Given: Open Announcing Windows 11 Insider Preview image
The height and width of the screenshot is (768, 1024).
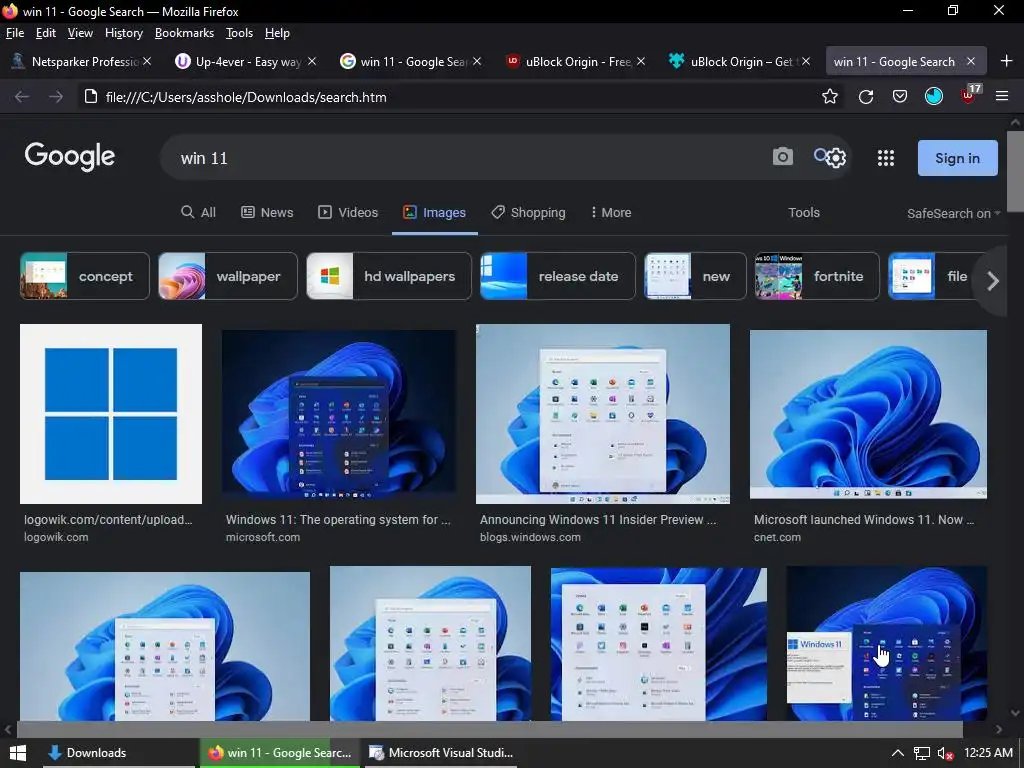Looking at the screenshot, I should [603, 414].
